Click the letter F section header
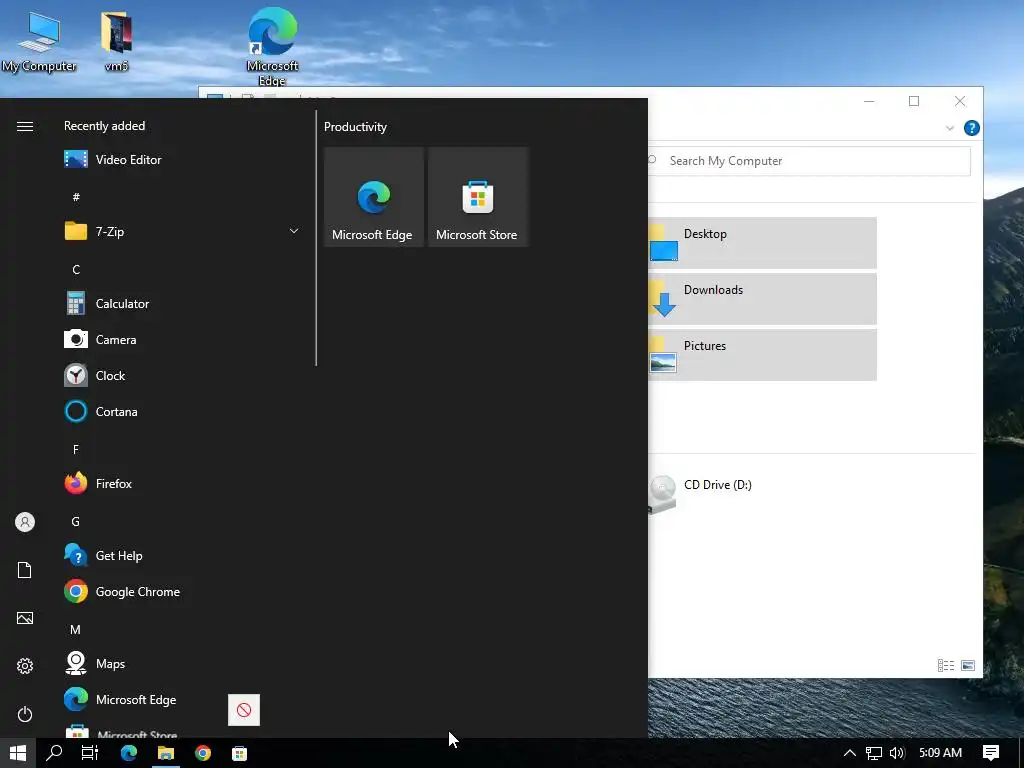This screenshot has width=1024, height=768. coord(76,449)
